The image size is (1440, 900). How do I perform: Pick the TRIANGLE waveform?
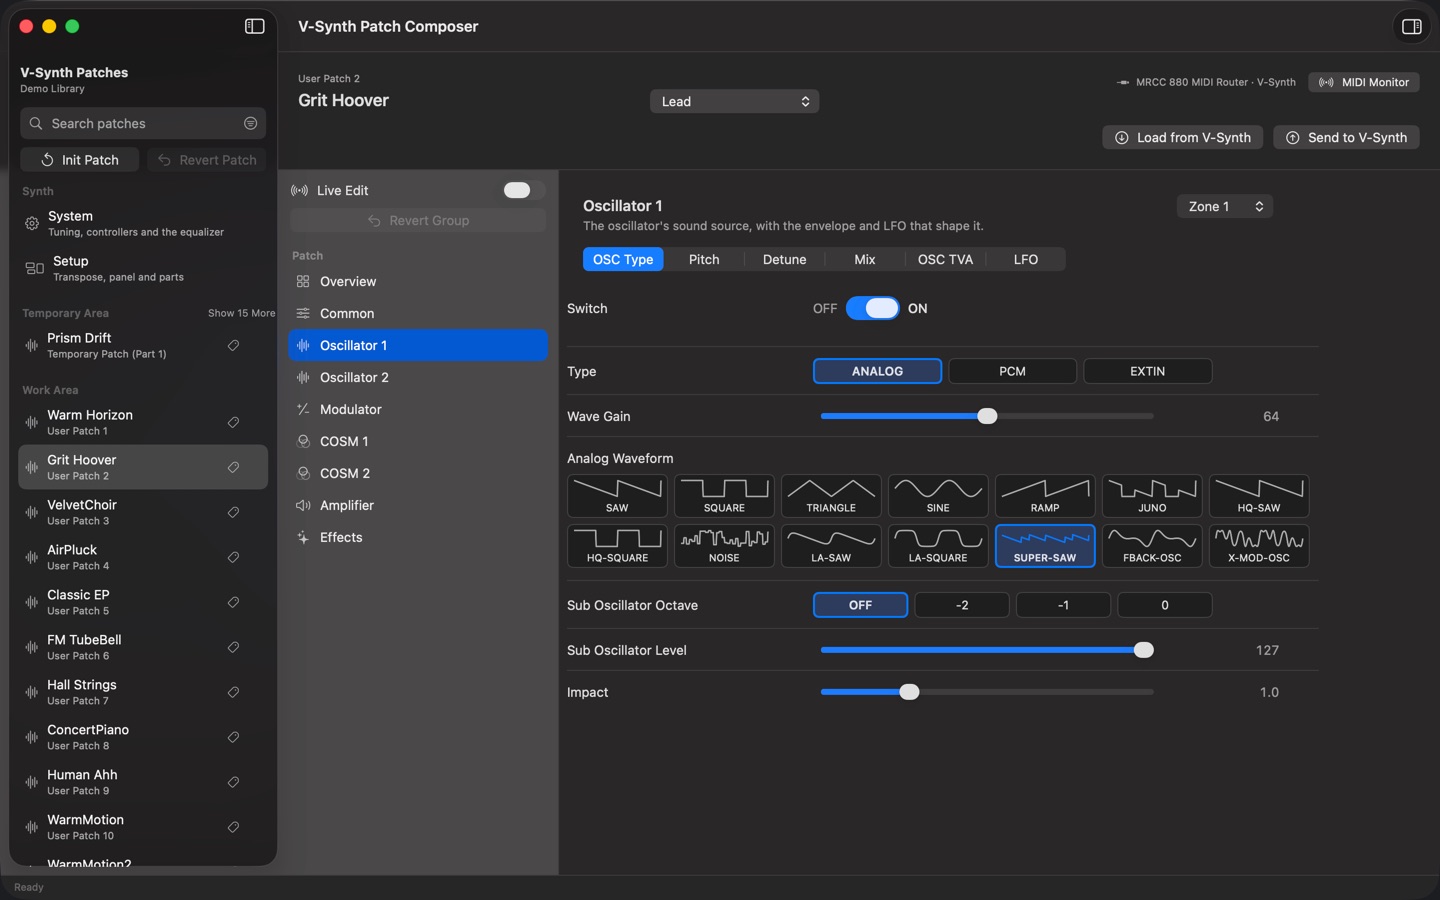(831, 496)
